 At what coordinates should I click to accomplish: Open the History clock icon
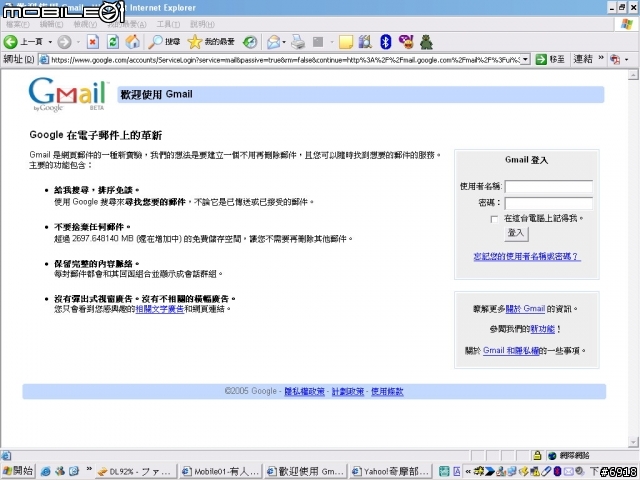click(250, 42)
